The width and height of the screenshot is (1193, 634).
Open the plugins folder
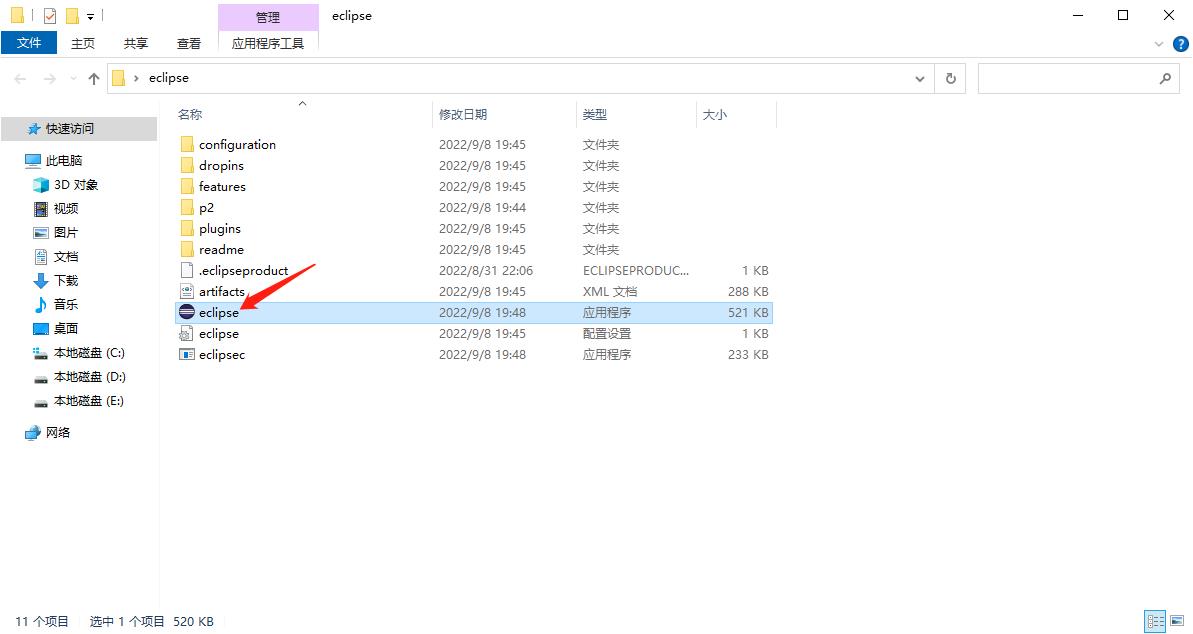coord(219,228)
